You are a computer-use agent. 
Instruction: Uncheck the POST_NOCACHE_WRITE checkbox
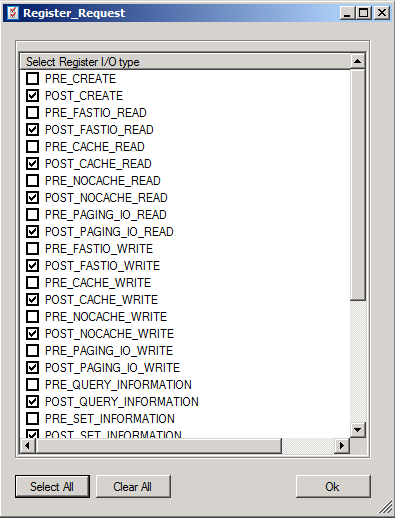[32, 334]
